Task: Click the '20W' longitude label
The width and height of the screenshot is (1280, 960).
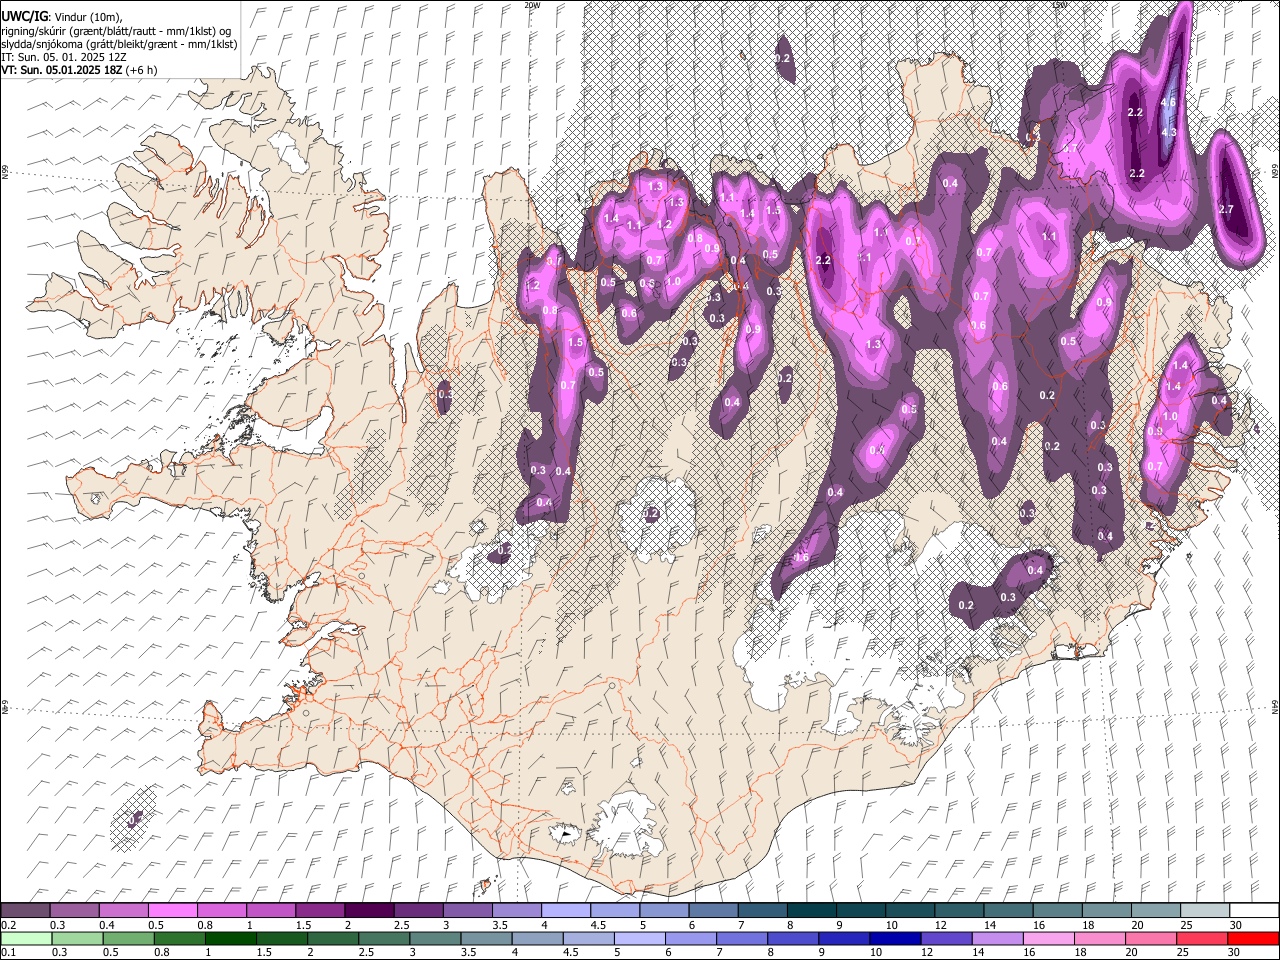Action: tap(532, 5)
